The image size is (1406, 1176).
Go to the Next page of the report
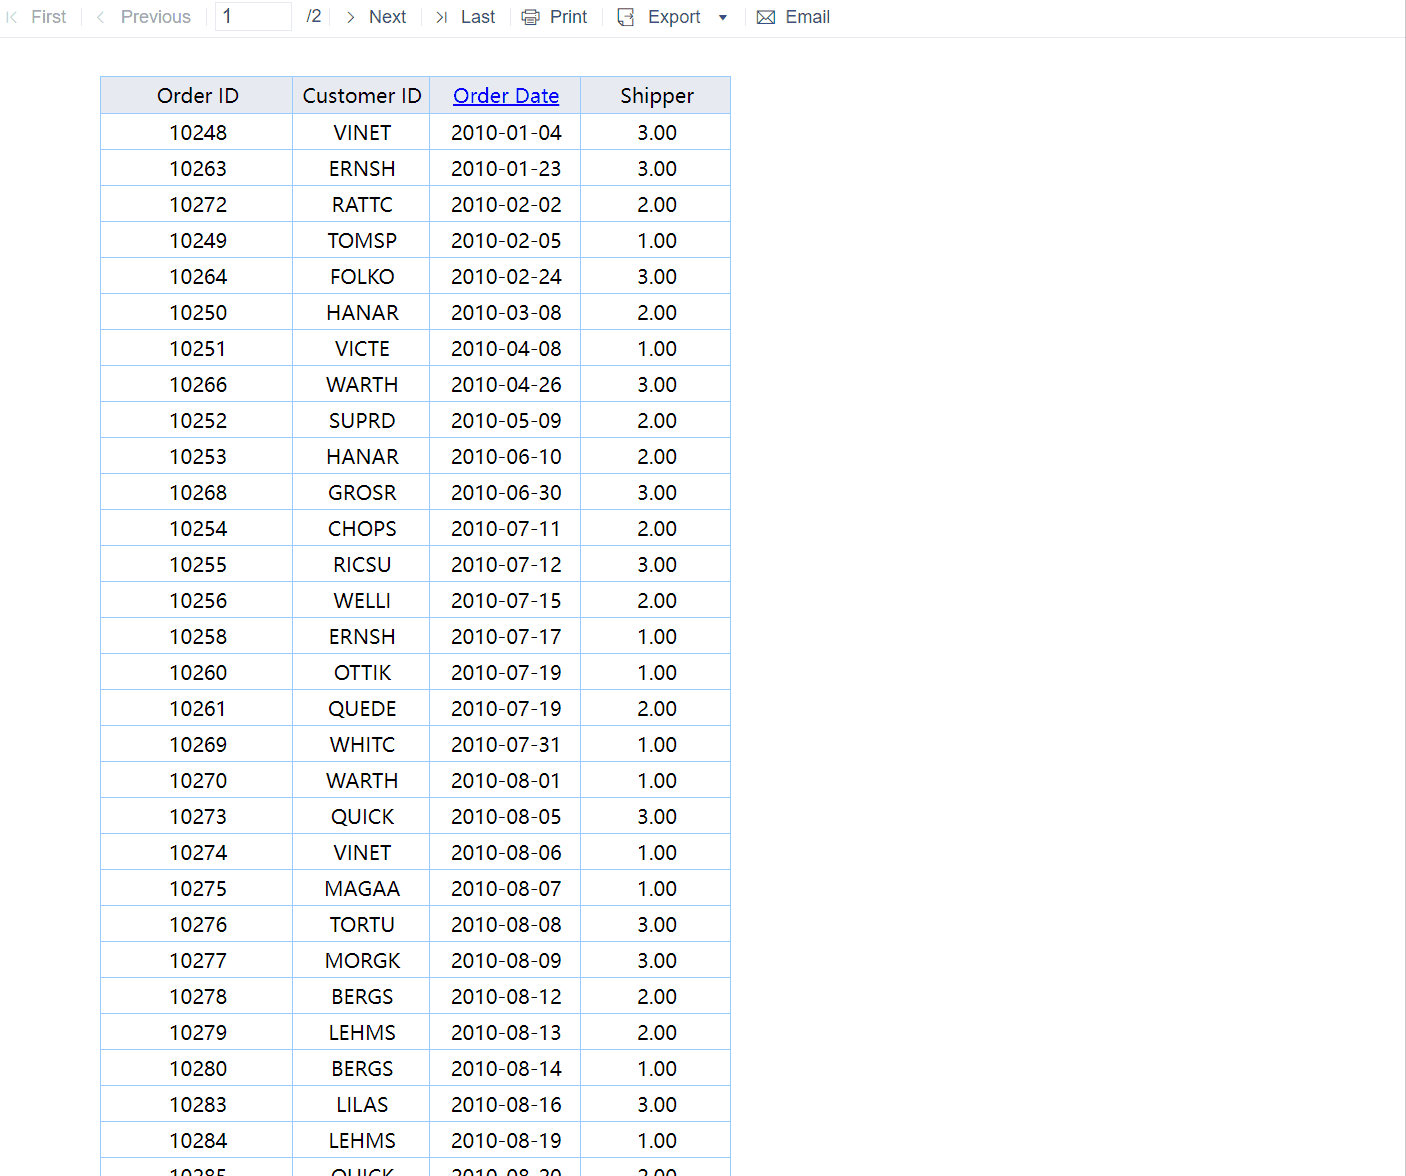pyautogui.click(x=387, y=16)
